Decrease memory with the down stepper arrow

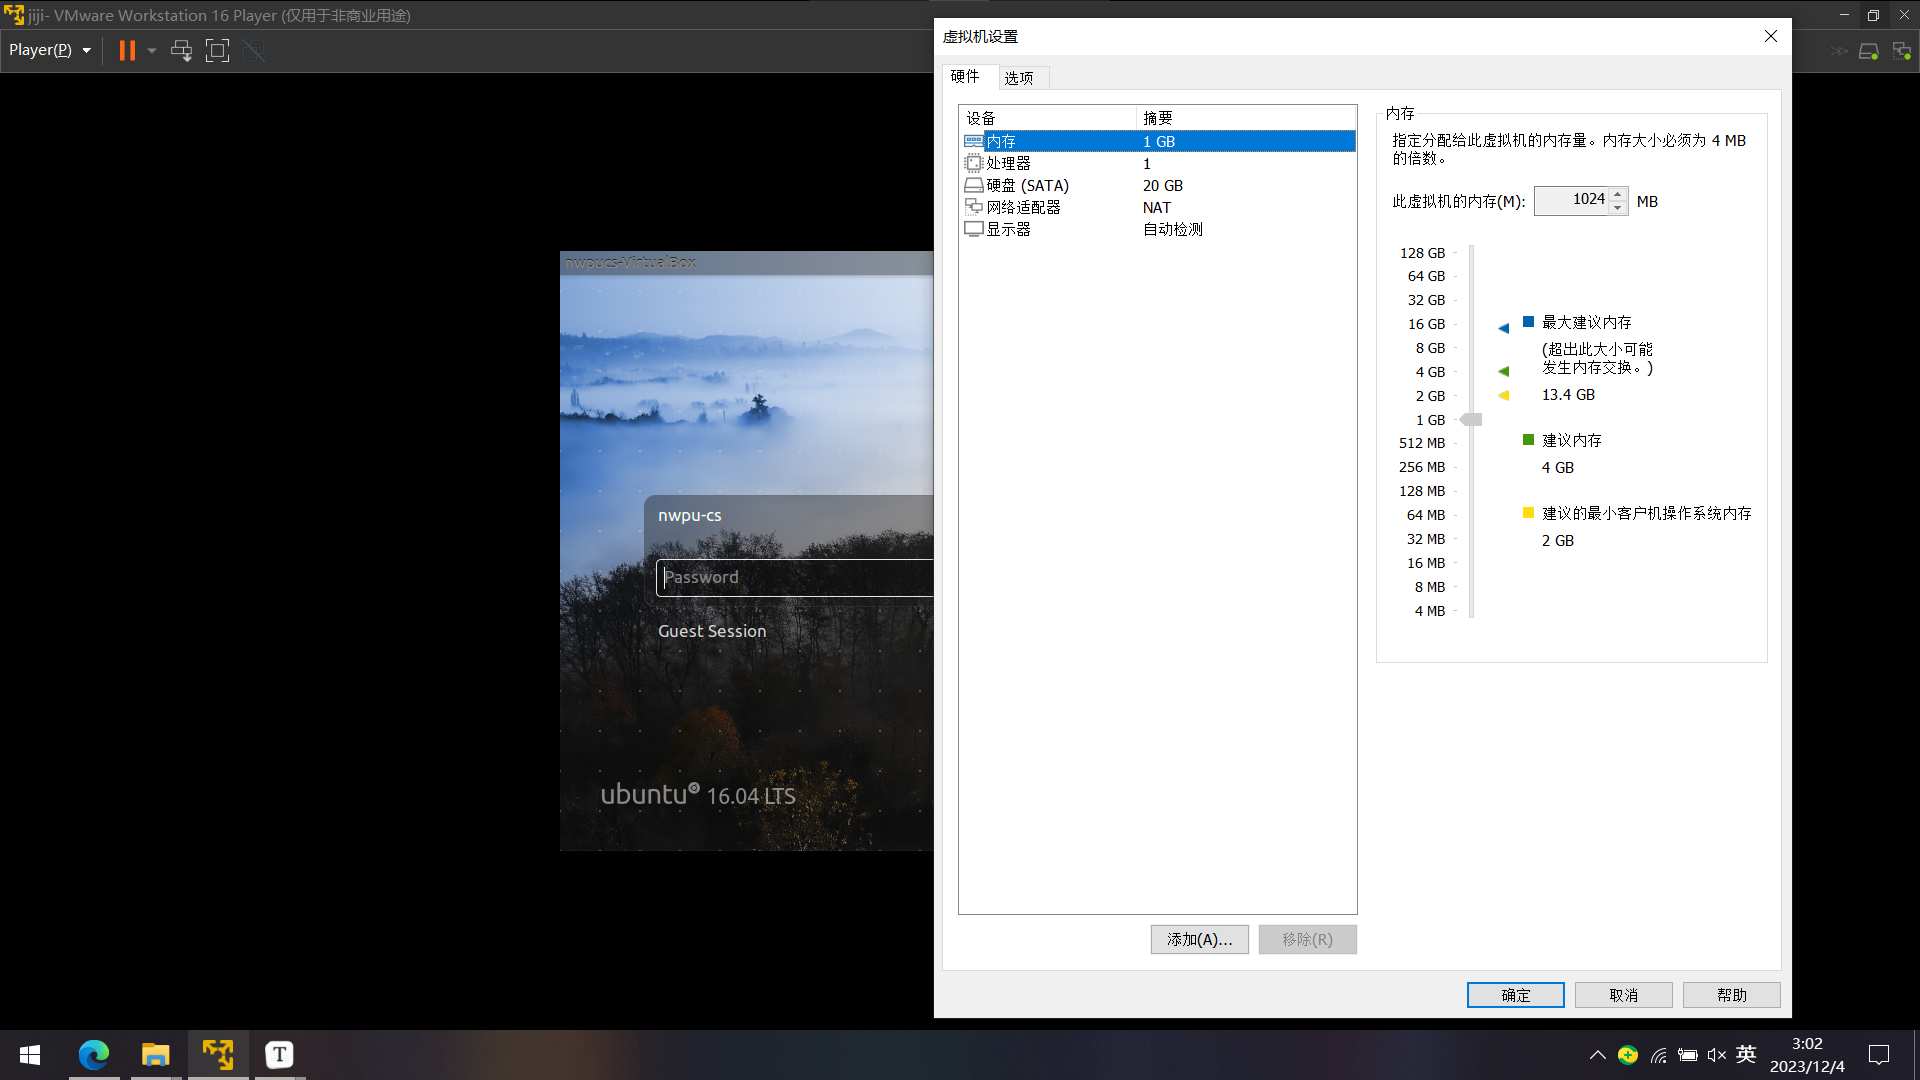[x=1618, y=208]
